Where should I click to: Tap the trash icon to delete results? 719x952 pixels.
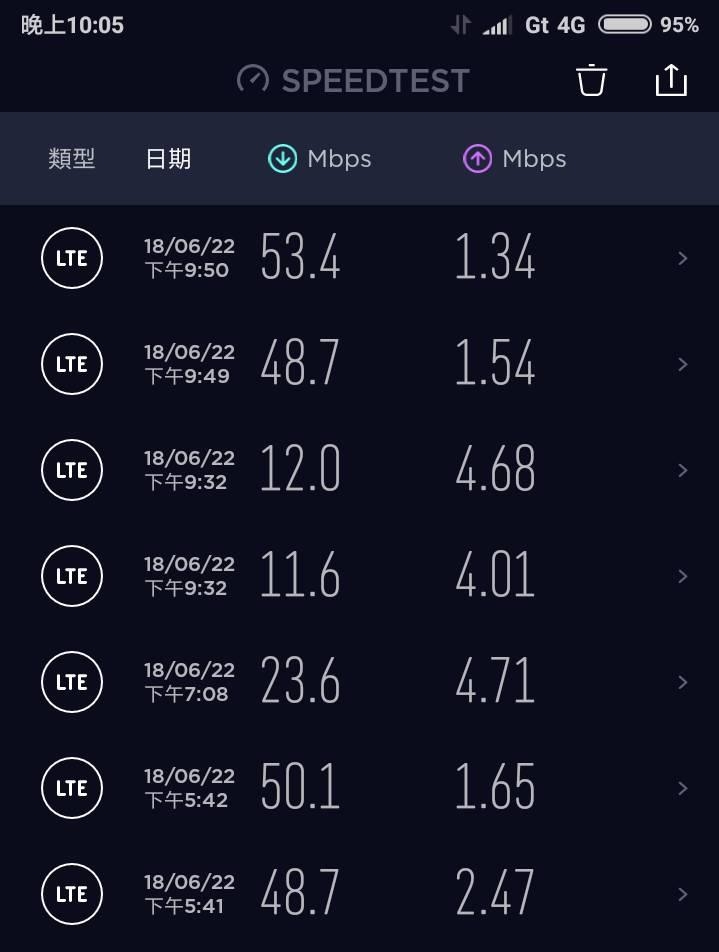pos(591,80)
